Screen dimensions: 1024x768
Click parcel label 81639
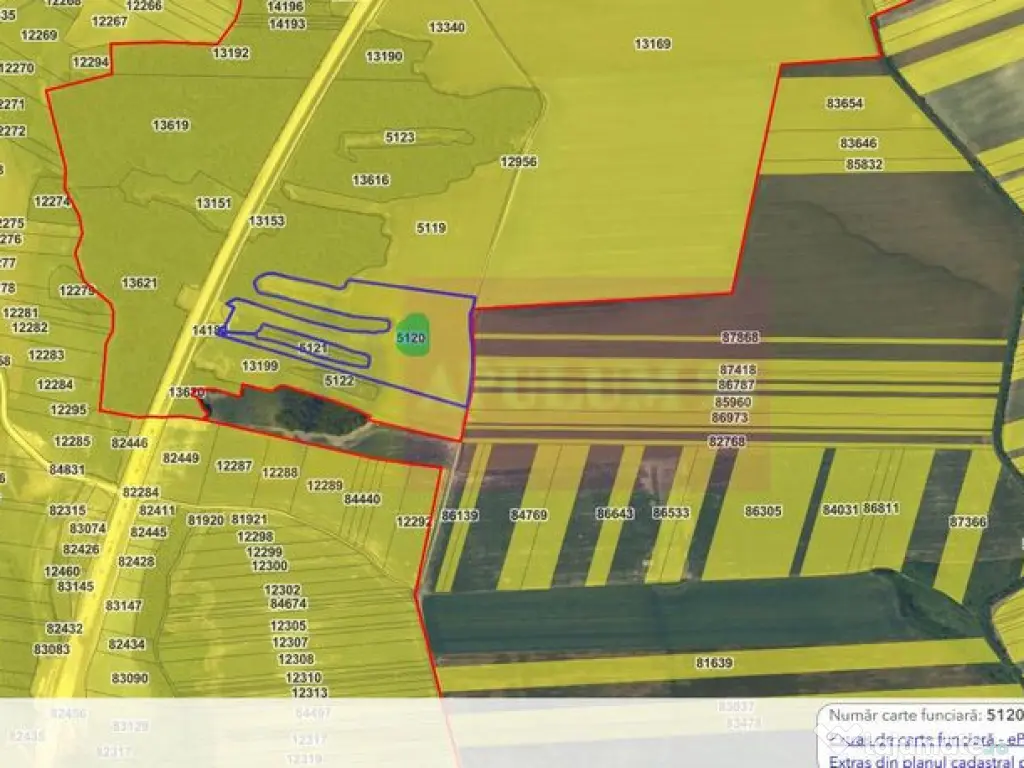(x=714, y=662)
